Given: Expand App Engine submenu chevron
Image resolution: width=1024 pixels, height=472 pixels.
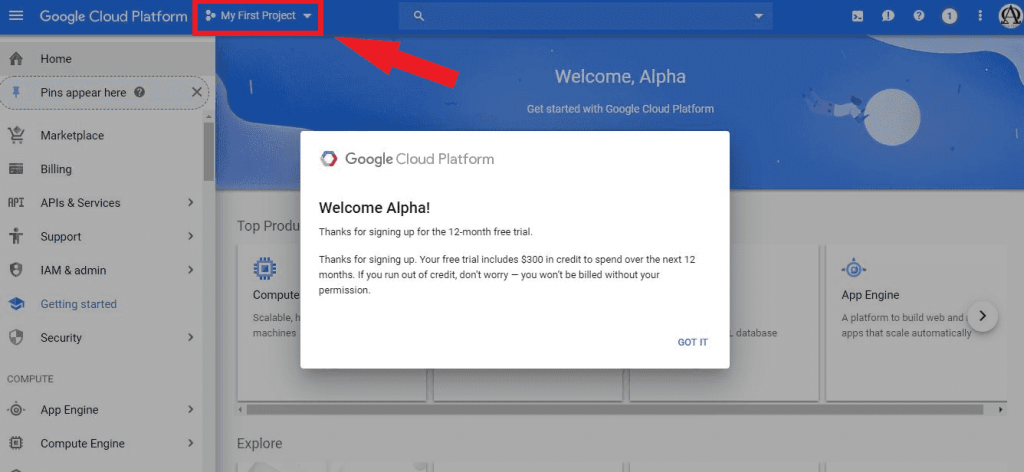Looking at the screenshot, I should coord(191,409).
